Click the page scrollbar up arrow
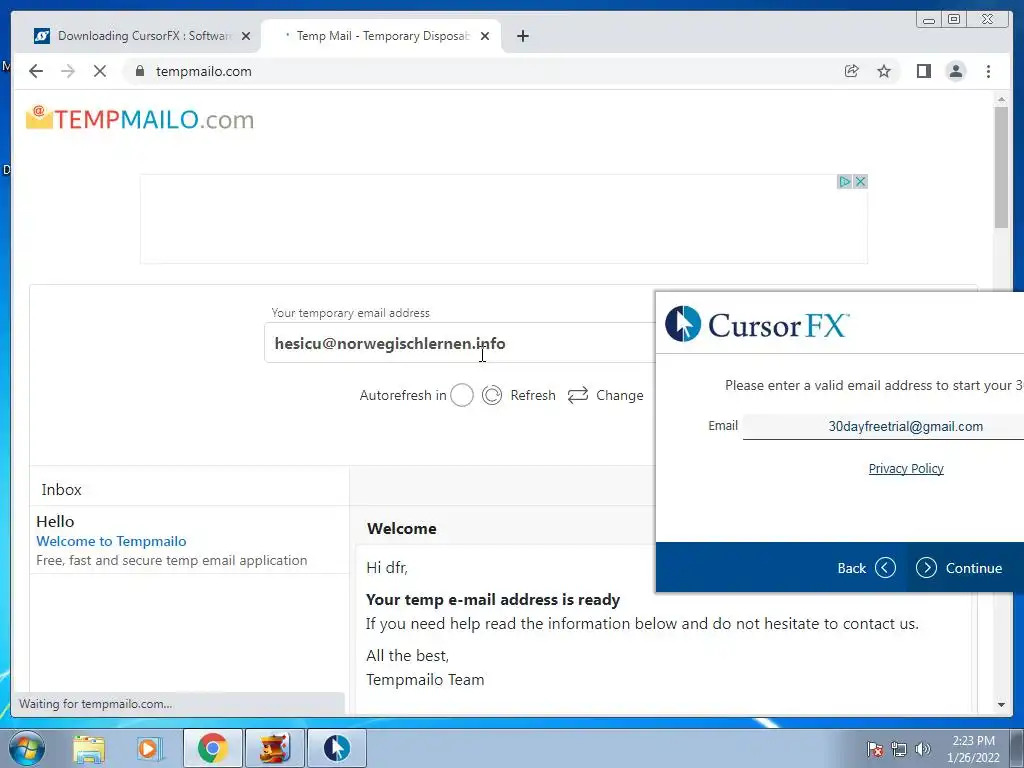 pos(1001,99)
